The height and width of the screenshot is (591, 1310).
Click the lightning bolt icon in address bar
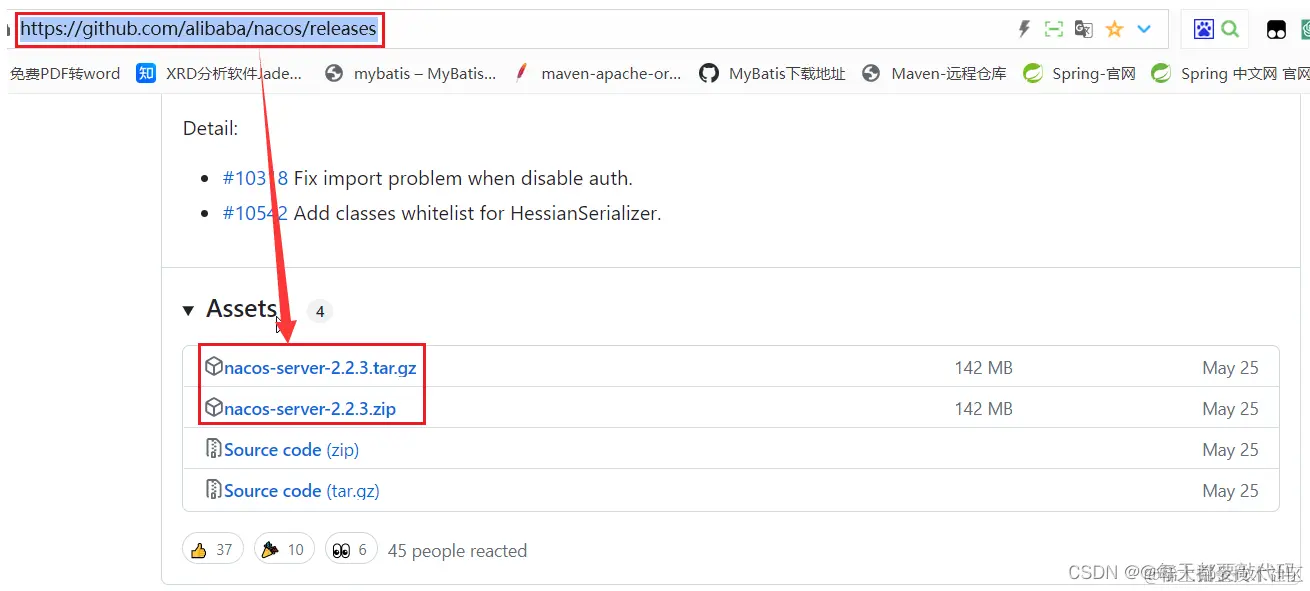pos(1024,29)
